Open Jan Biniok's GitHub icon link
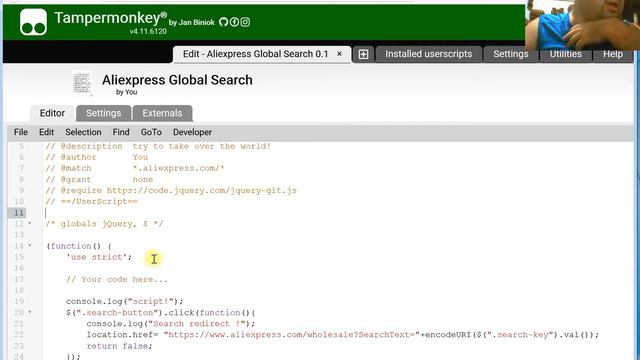Image resolution: width=640 pixels, height=360 pixels. click(223, 22)
